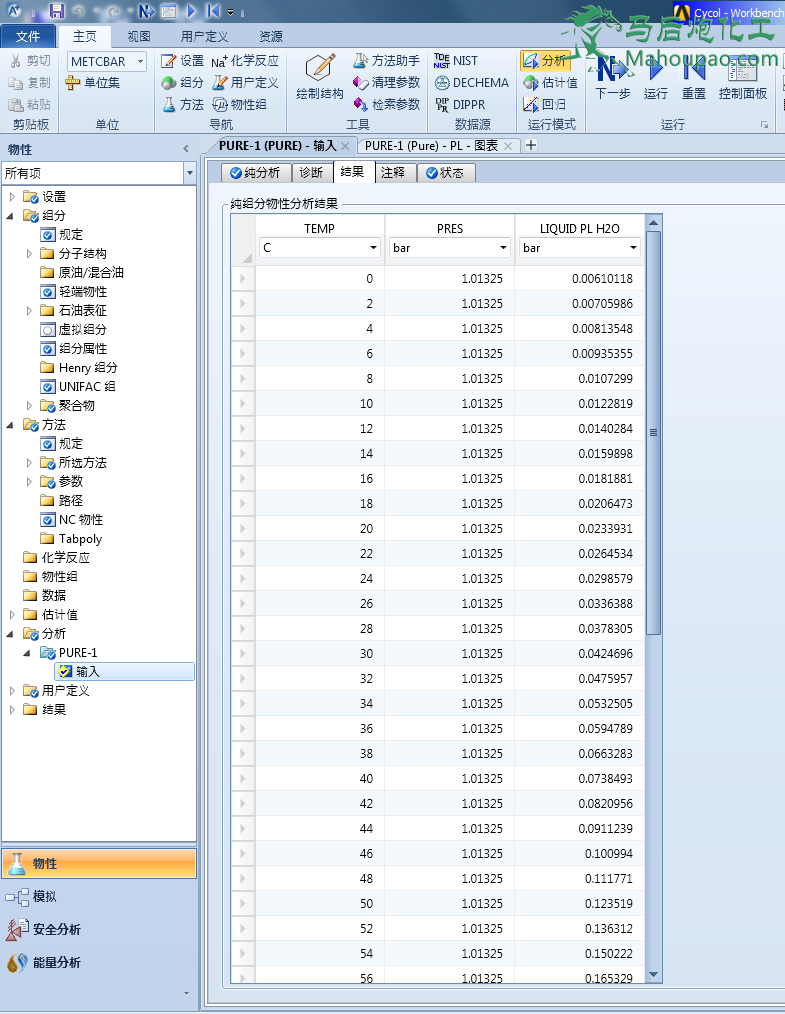Switch to the 安全分析 safety analysis environment

(99, 929)
